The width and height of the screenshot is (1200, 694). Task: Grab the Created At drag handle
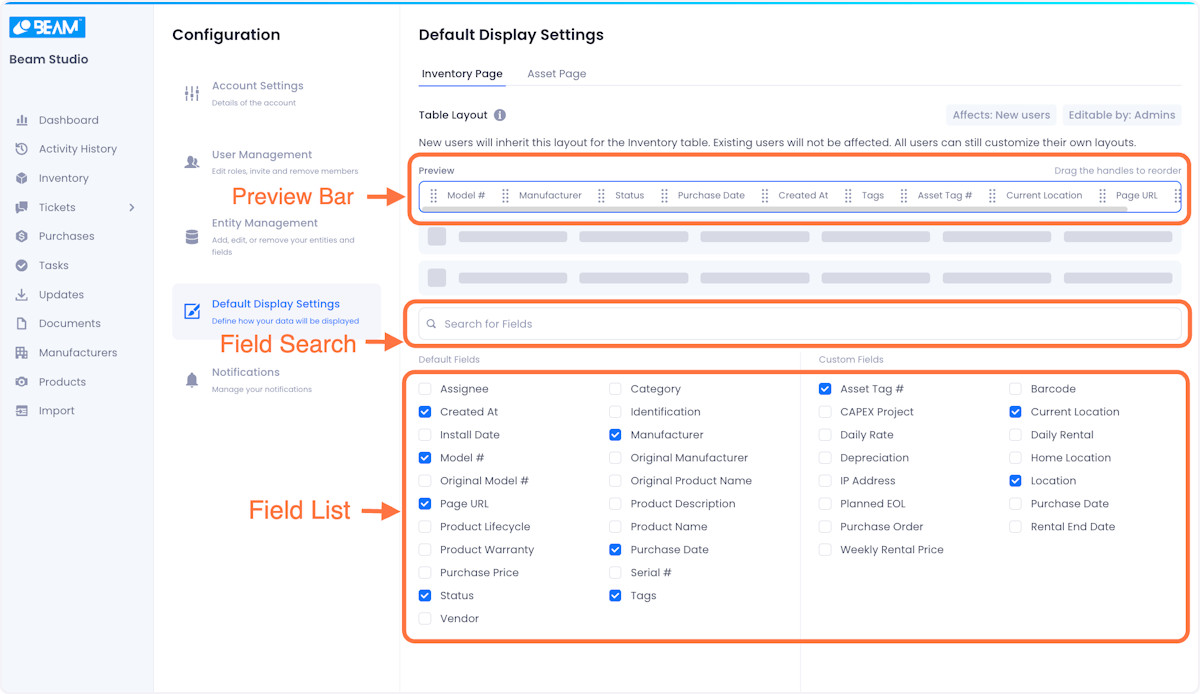[765, 195]
